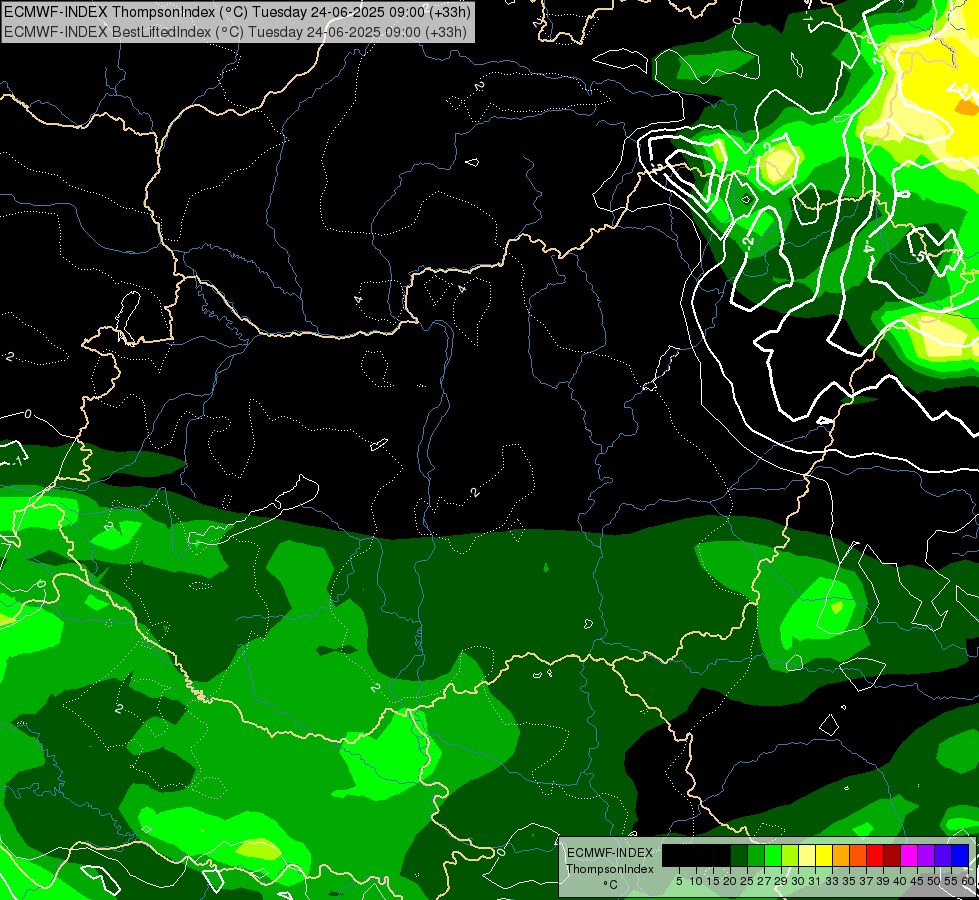Click the legend tick value 60
This screenshot has width=979, height=900.
tap(968, 881)
